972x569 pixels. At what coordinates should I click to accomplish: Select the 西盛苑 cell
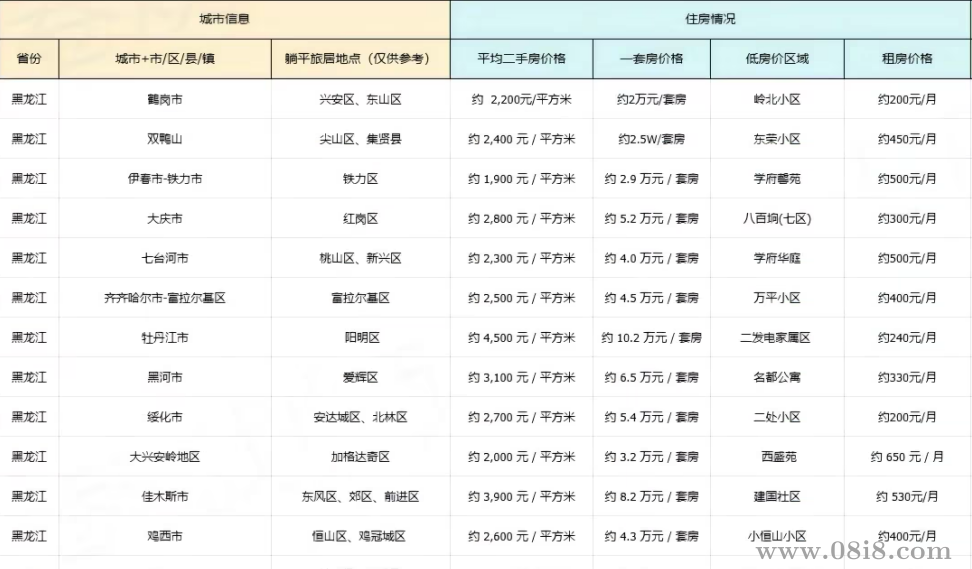point(777,457)
